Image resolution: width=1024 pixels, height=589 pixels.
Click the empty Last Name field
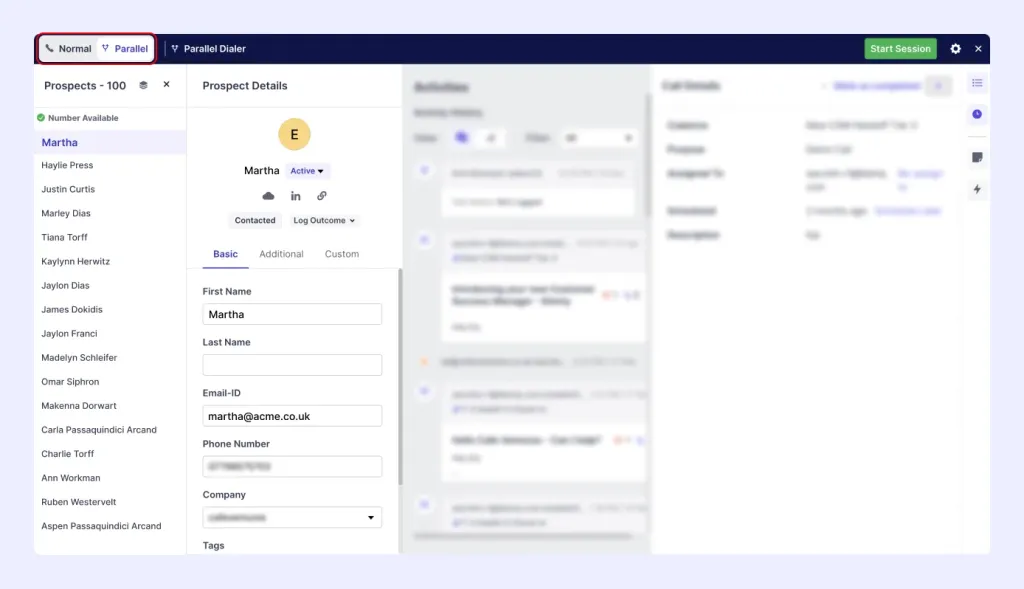[x=292, y=365]
